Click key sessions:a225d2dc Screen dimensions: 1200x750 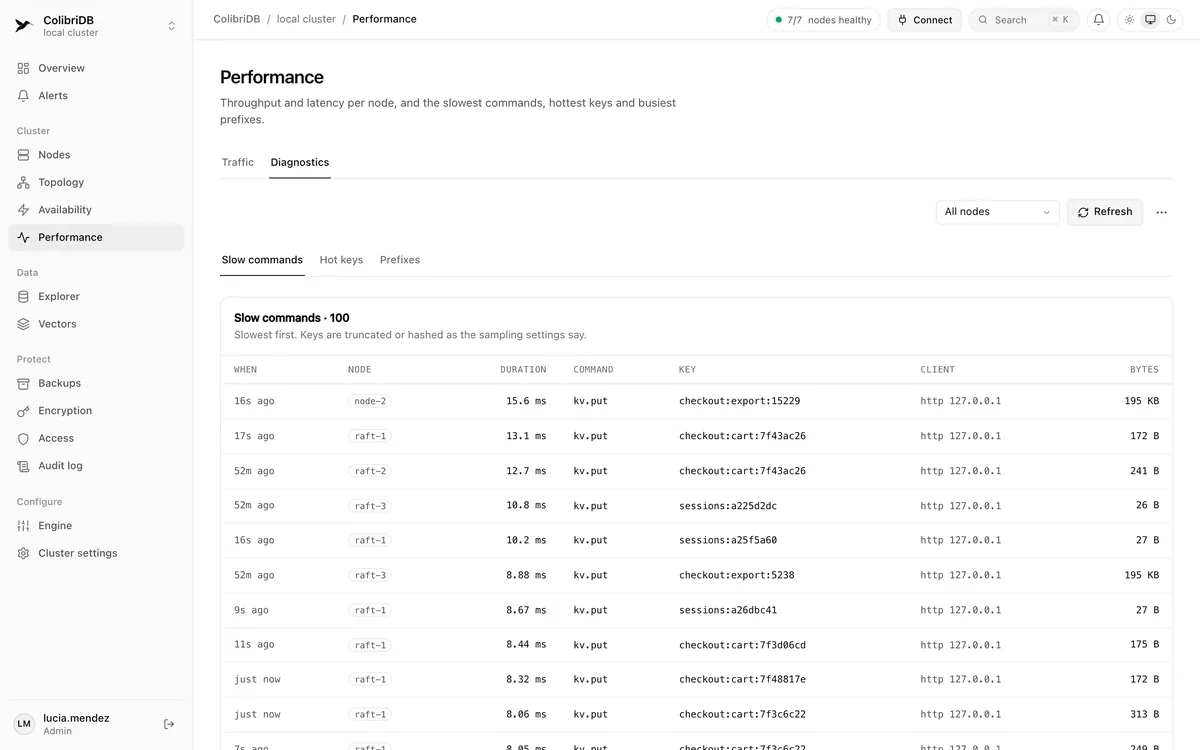click(728, 506)
